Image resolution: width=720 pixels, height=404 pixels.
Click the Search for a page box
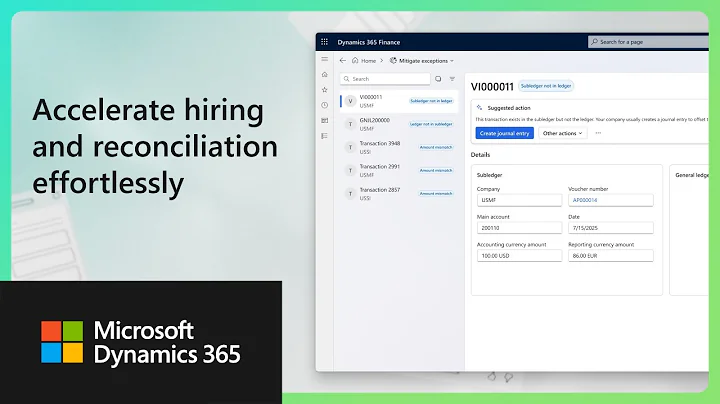point(648,42)
